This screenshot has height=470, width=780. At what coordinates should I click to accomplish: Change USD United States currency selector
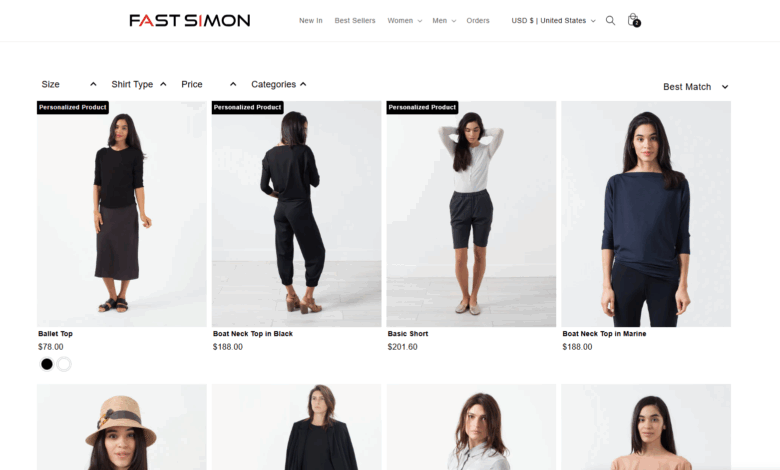pyautogui.click(x=553, y=20)
